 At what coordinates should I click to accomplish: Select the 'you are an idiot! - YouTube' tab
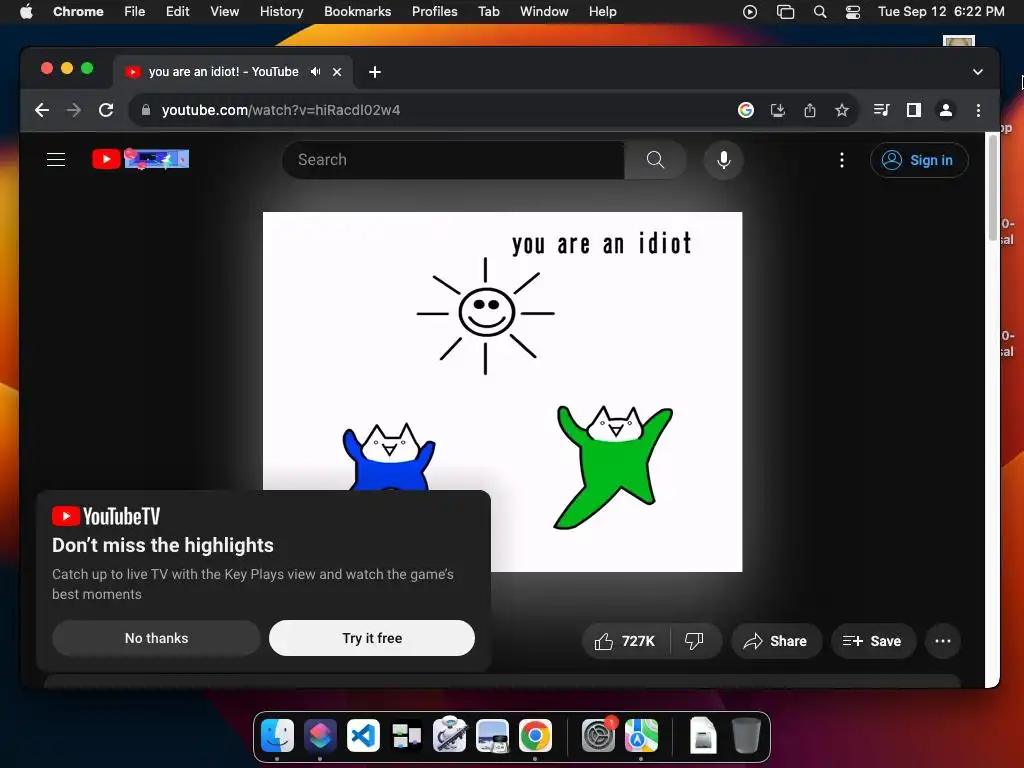[223, 71]
